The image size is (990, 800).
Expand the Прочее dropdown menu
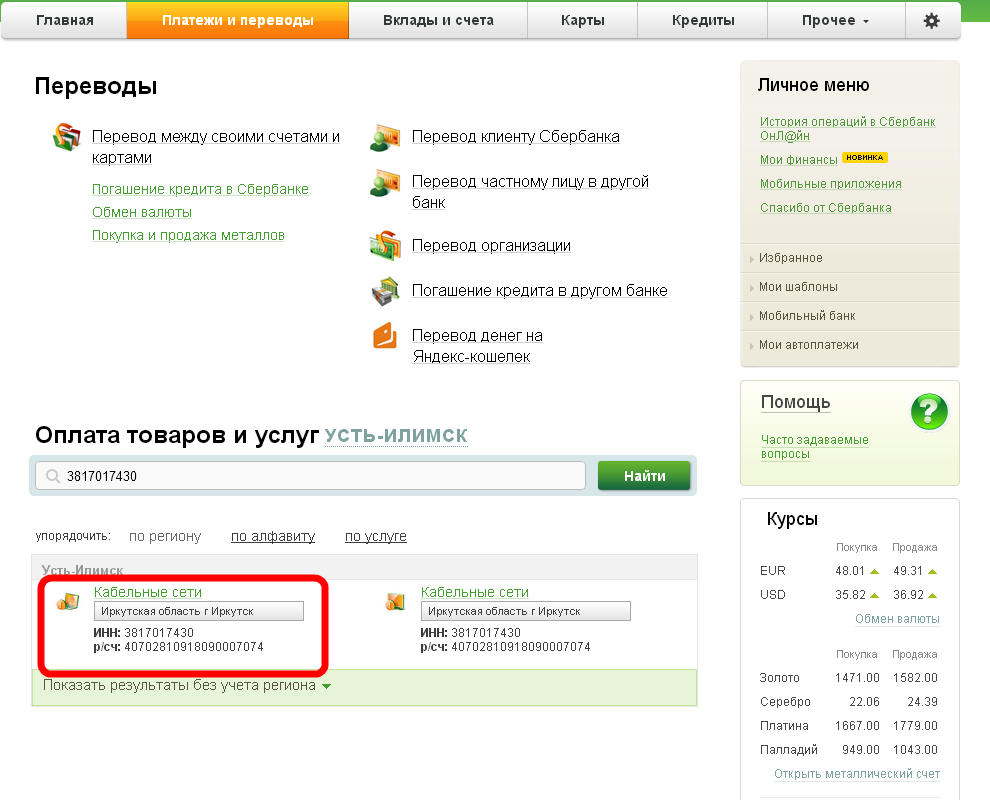point(836,20)
